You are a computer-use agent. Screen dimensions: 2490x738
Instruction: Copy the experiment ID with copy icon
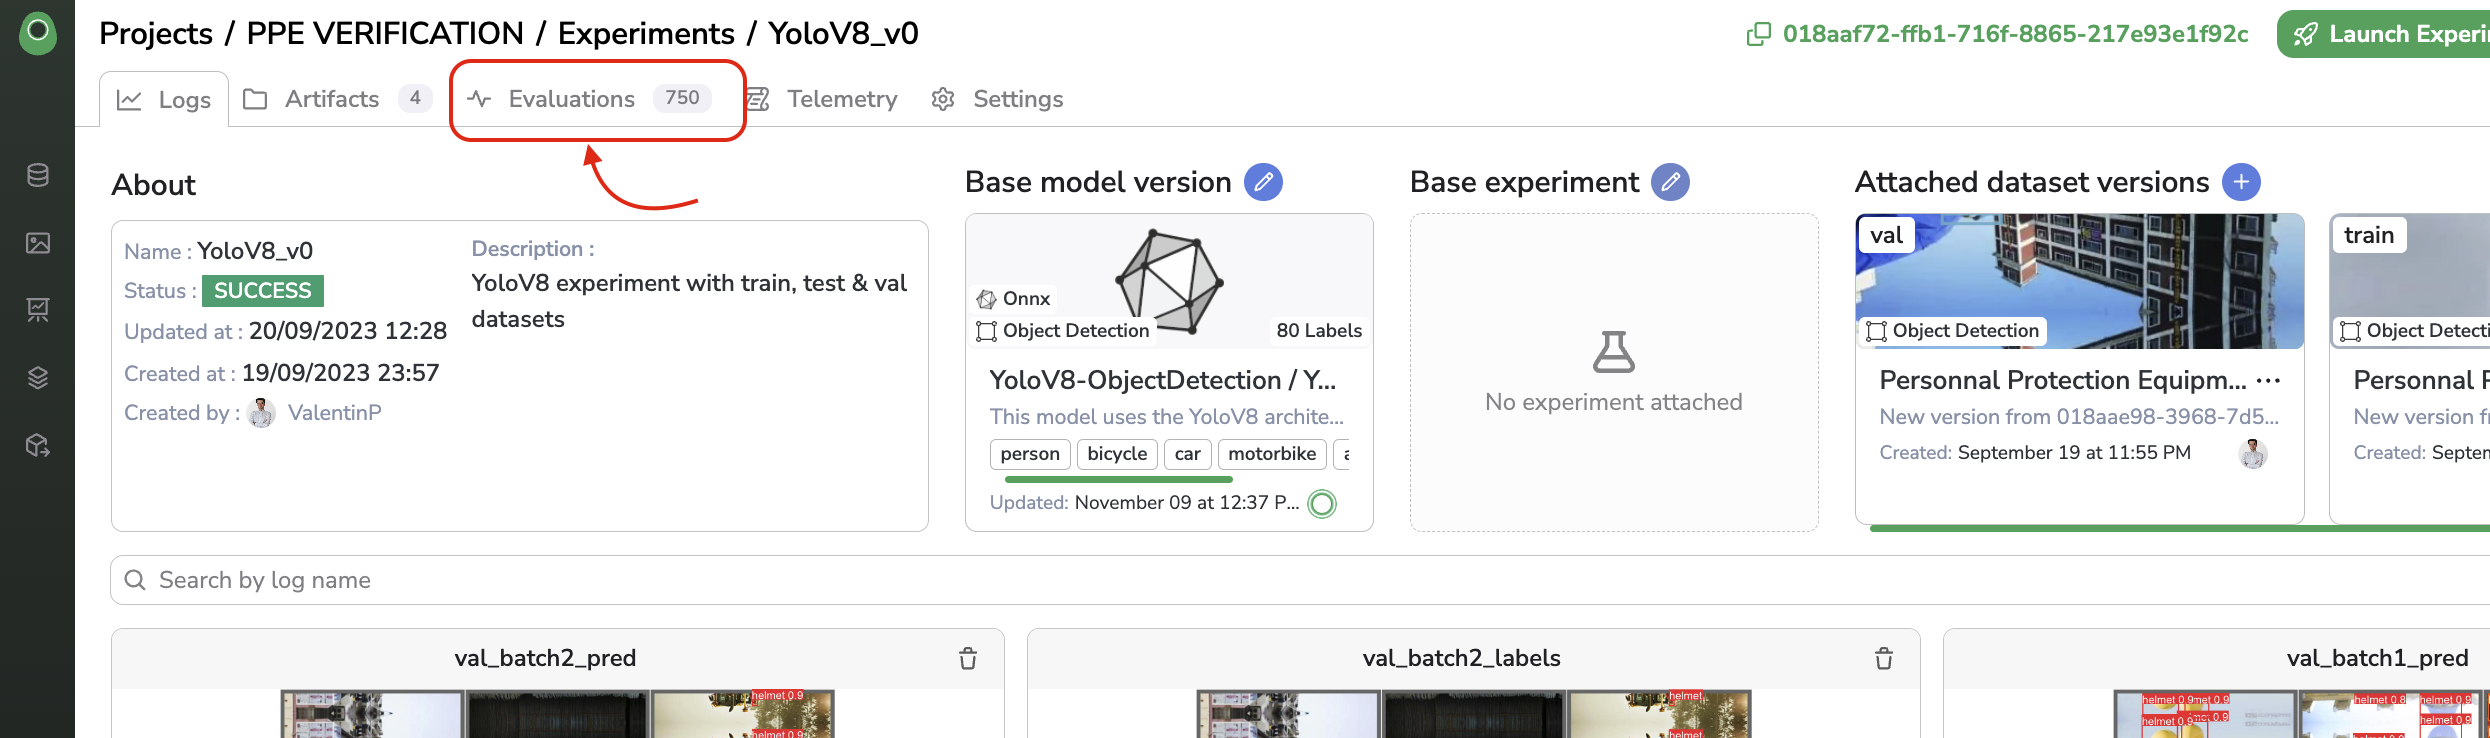point(1758,34)
